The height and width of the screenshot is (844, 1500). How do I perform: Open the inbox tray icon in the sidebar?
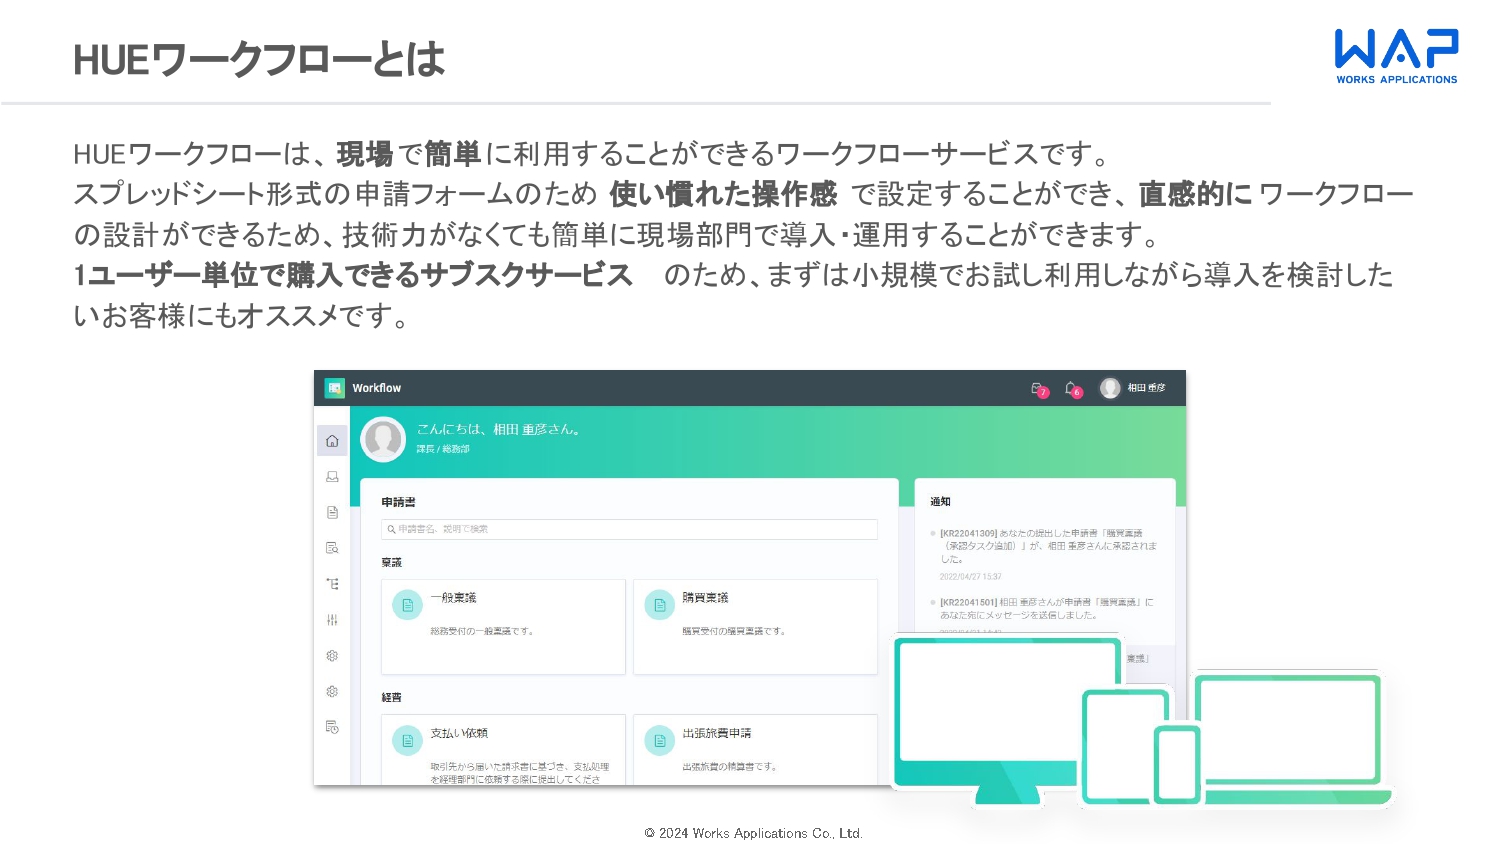click(x=332, y=477)
